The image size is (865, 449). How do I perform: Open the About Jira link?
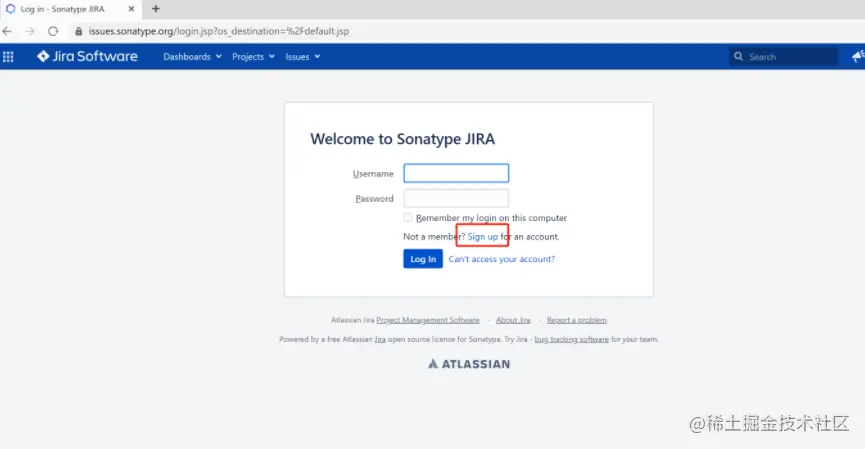pyautogui.click(x=513, y=320)
